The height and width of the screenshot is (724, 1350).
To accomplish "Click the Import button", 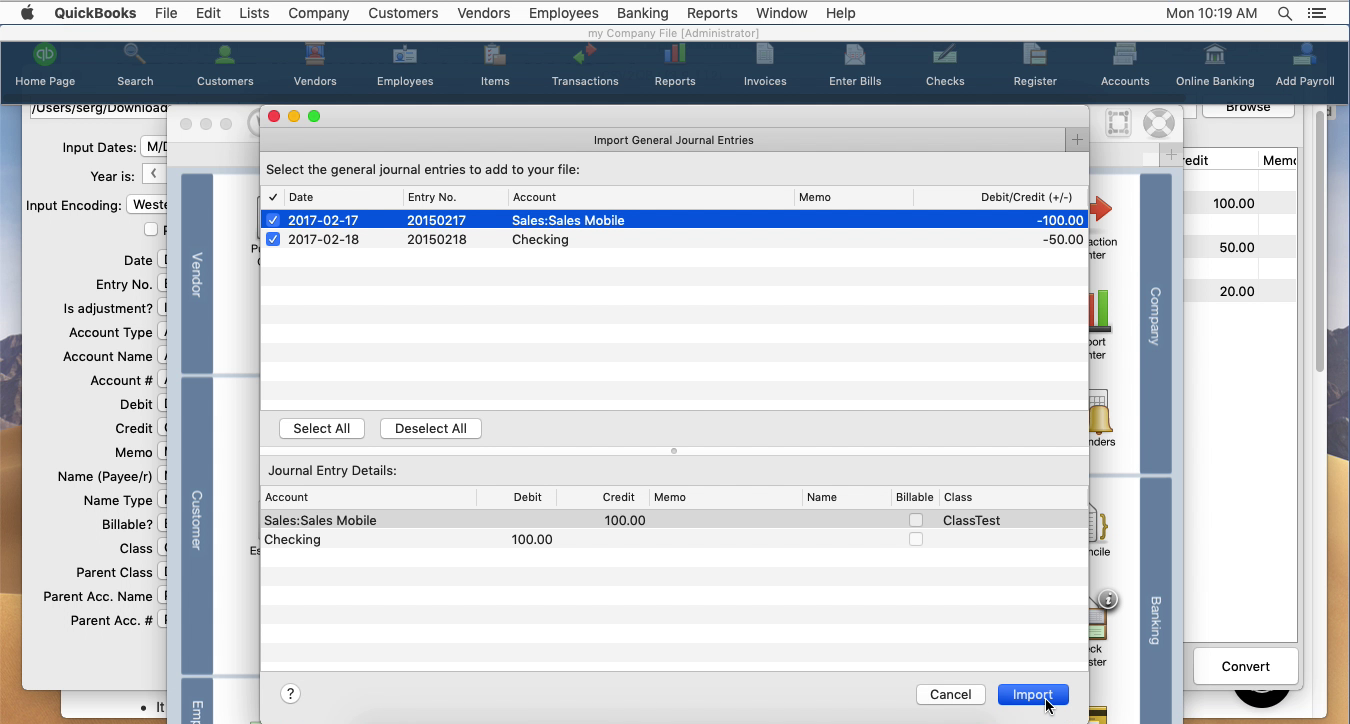I will click(1033, 694).
